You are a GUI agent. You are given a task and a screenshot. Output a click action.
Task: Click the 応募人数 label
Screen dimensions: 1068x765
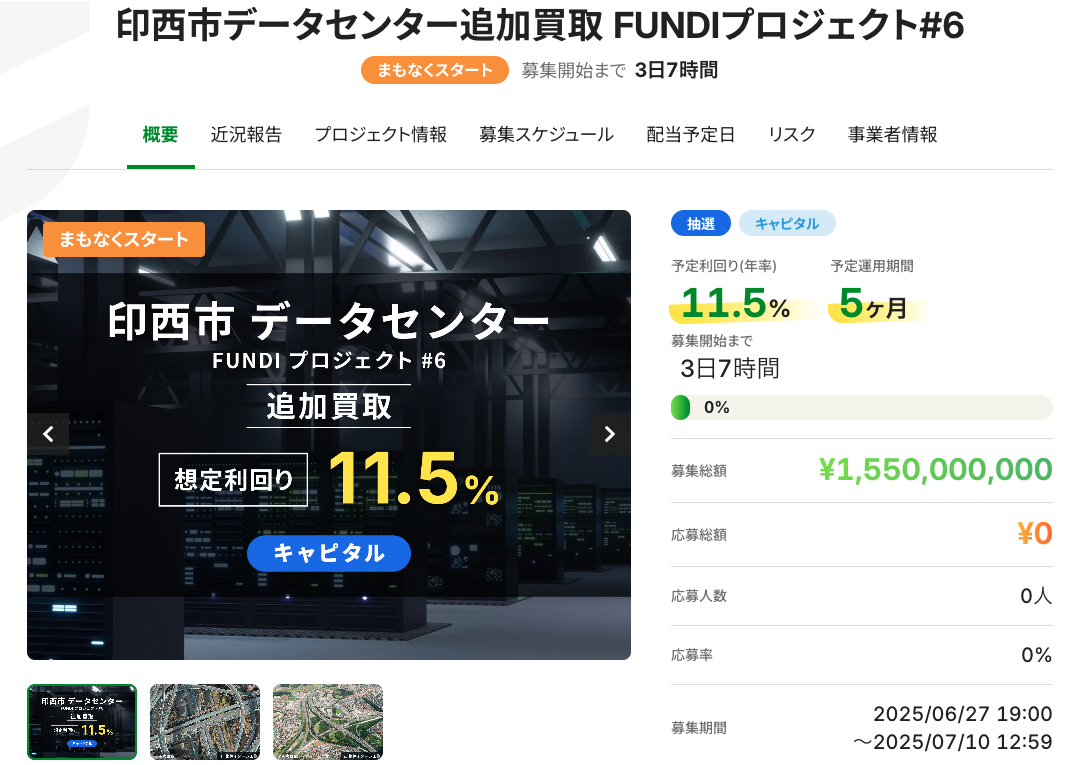(x=699, y=596)
